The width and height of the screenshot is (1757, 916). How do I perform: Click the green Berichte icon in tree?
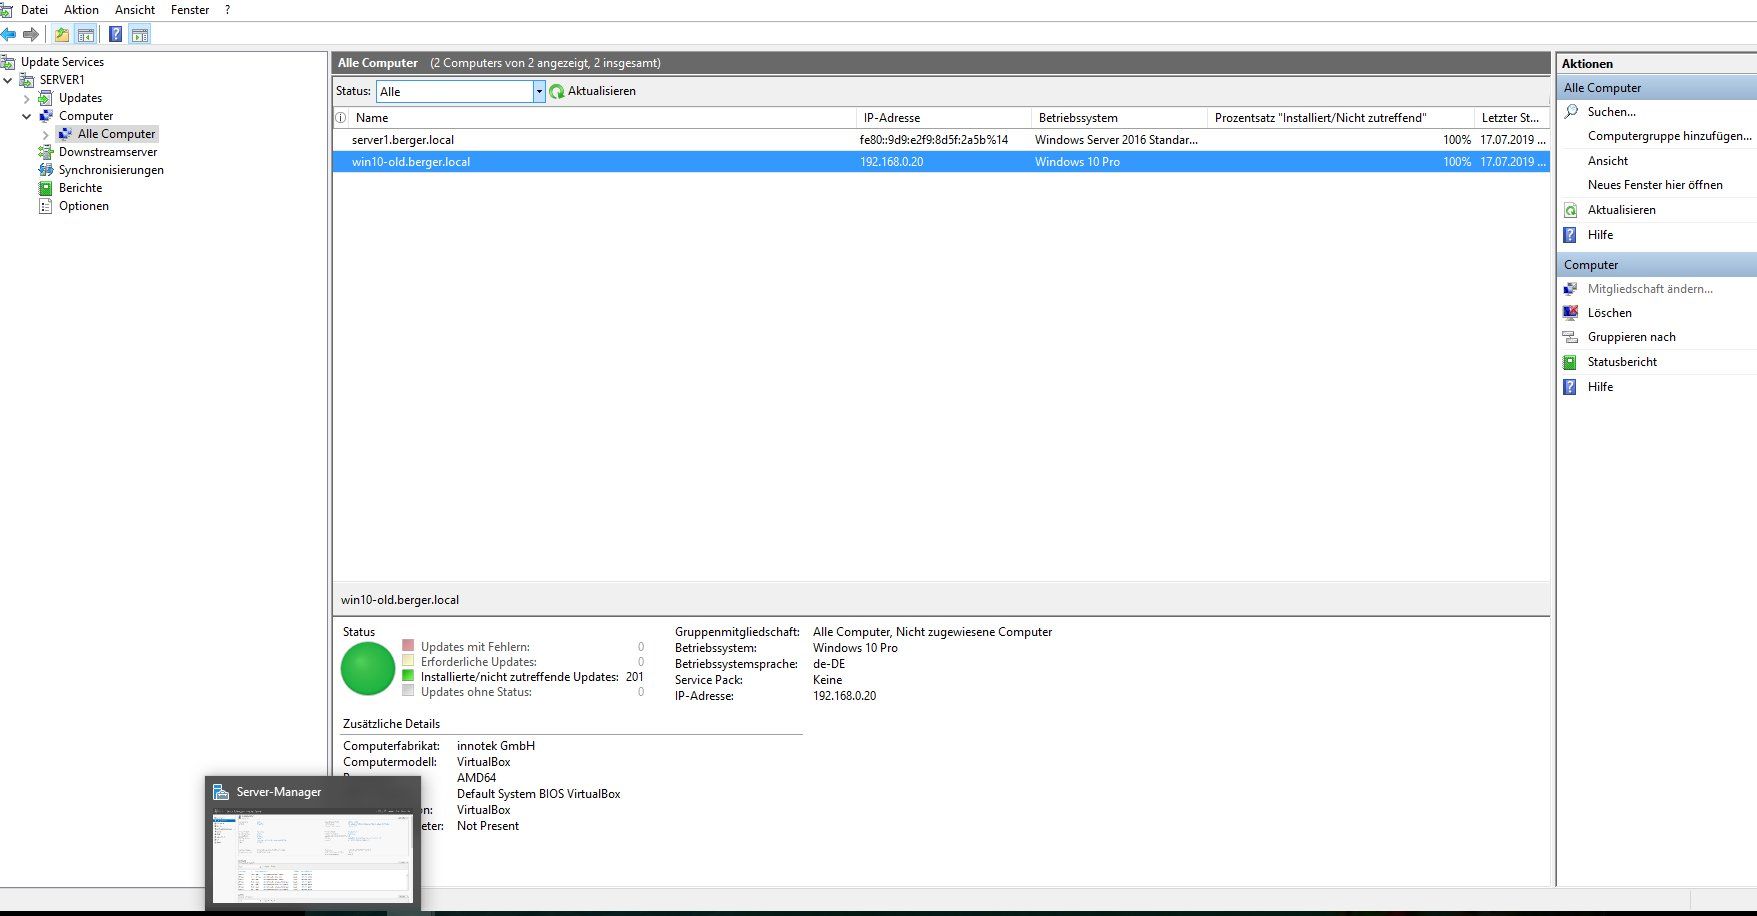click(x=45, y=188)
